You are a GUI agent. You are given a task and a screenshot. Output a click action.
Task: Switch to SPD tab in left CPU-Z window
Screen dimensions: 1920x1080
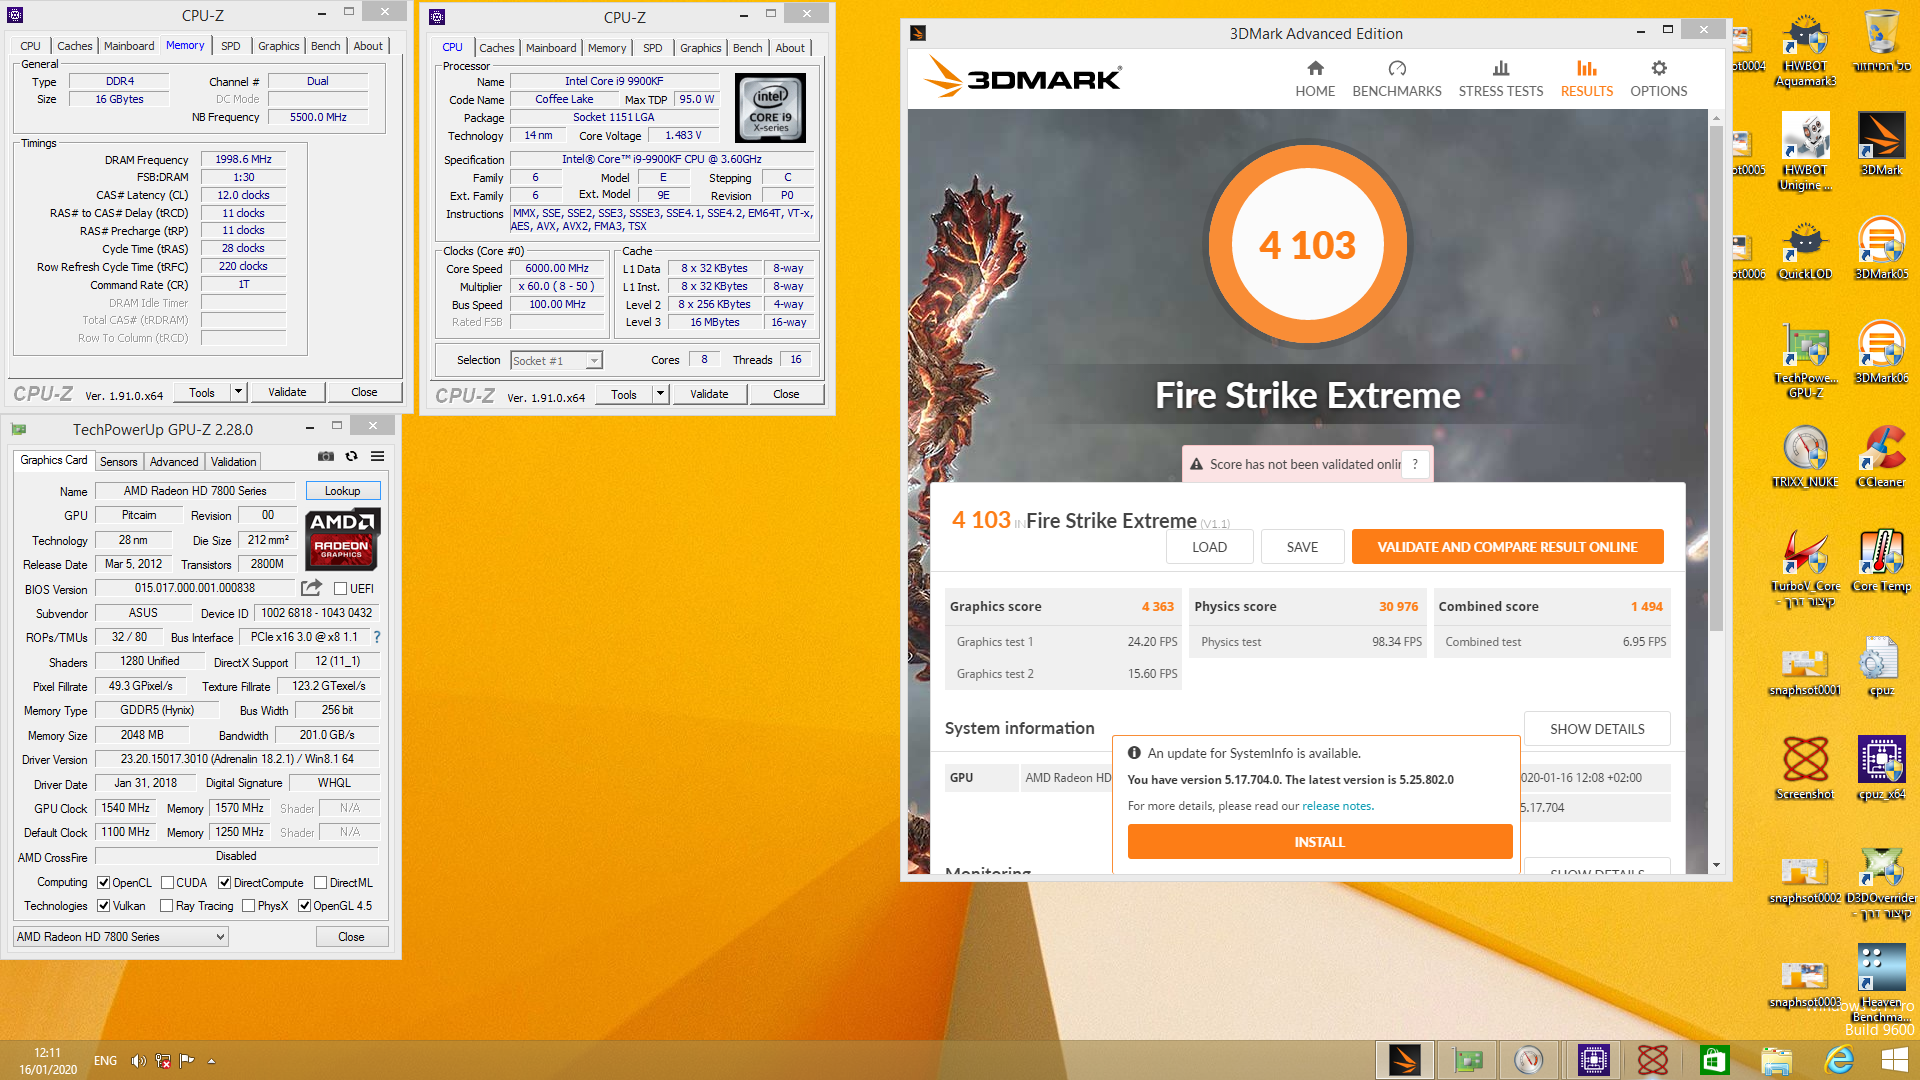(x=230, y=46)
